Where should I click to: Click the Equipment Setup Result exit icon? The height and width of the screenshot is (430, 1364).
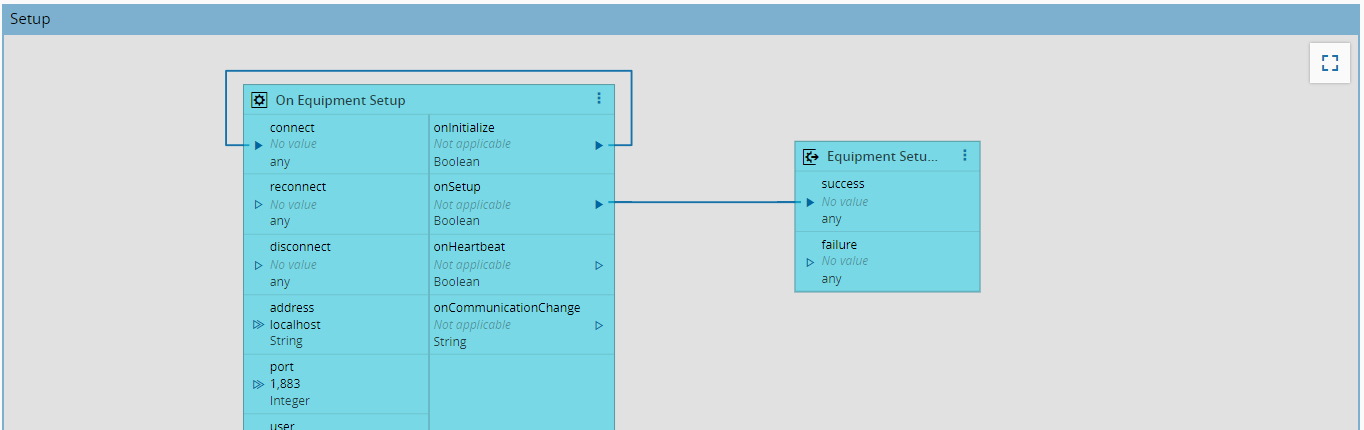pyautogui.click(x=811, y=156)
